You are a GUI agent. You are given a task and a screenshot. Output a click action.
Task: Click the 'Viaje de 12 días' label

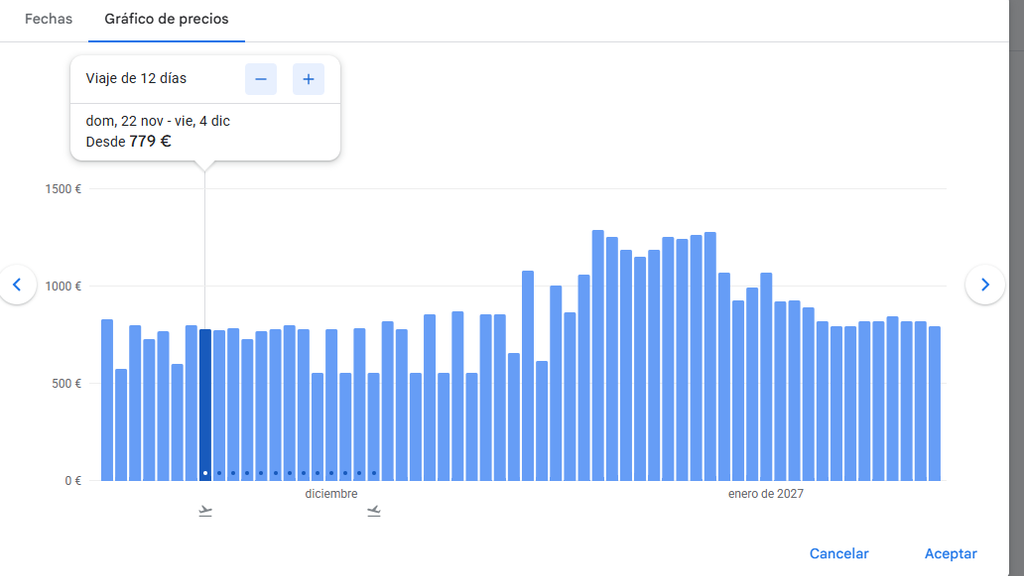point(136,78)
